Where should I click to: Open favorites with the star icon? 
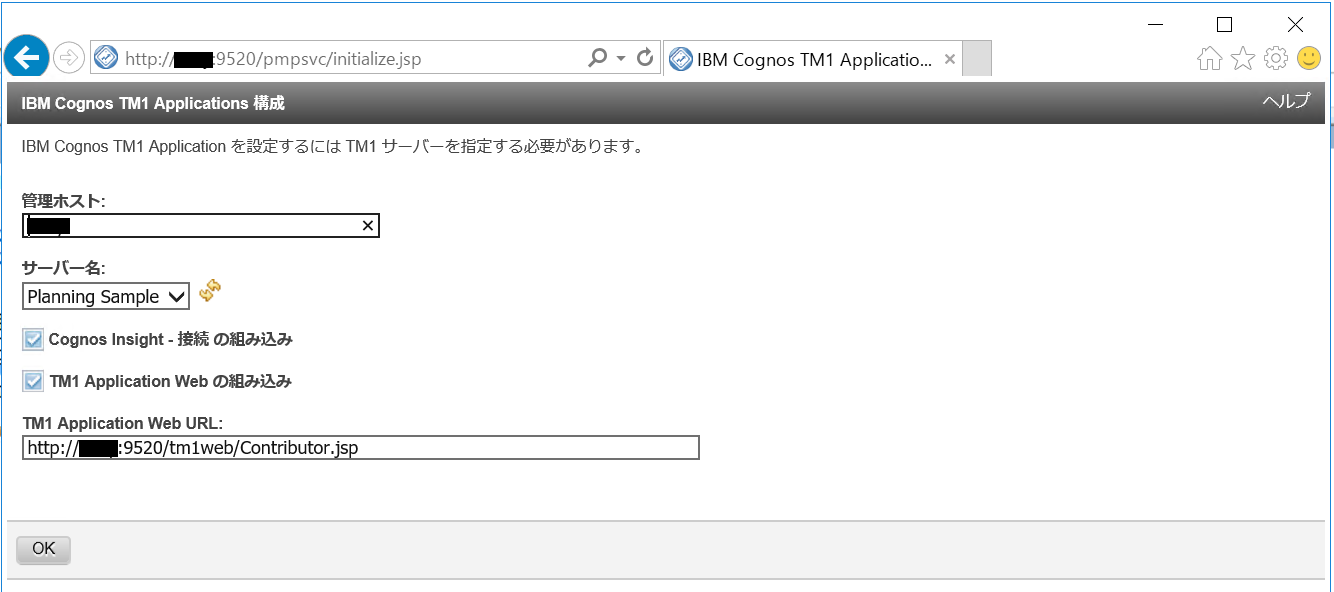coord(1243,59)
